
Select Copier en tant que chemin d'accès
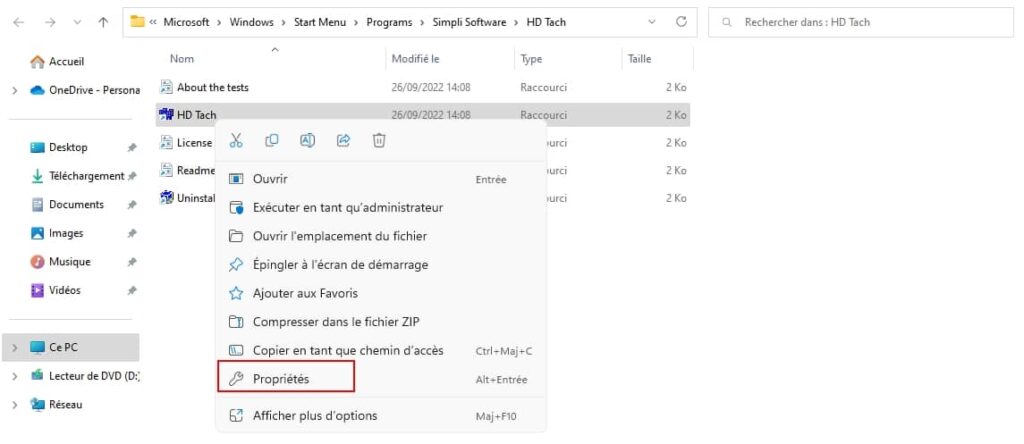coord(381,351)
